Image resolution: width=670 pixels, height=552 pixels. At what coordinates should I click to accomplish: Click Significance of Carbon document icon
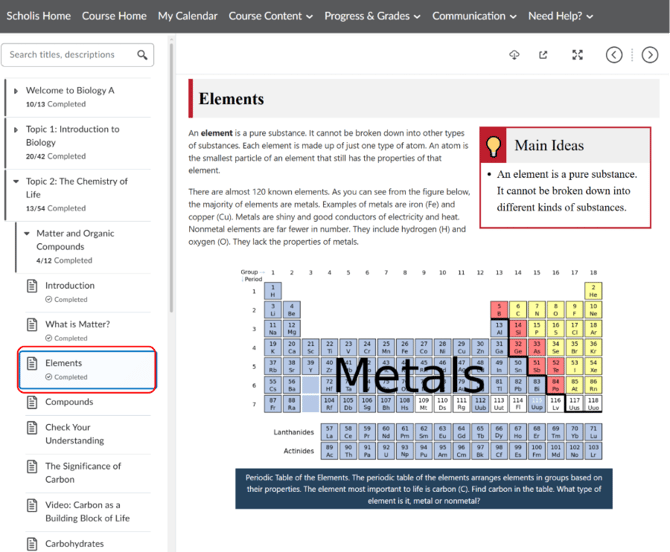(x=32, y=467)
